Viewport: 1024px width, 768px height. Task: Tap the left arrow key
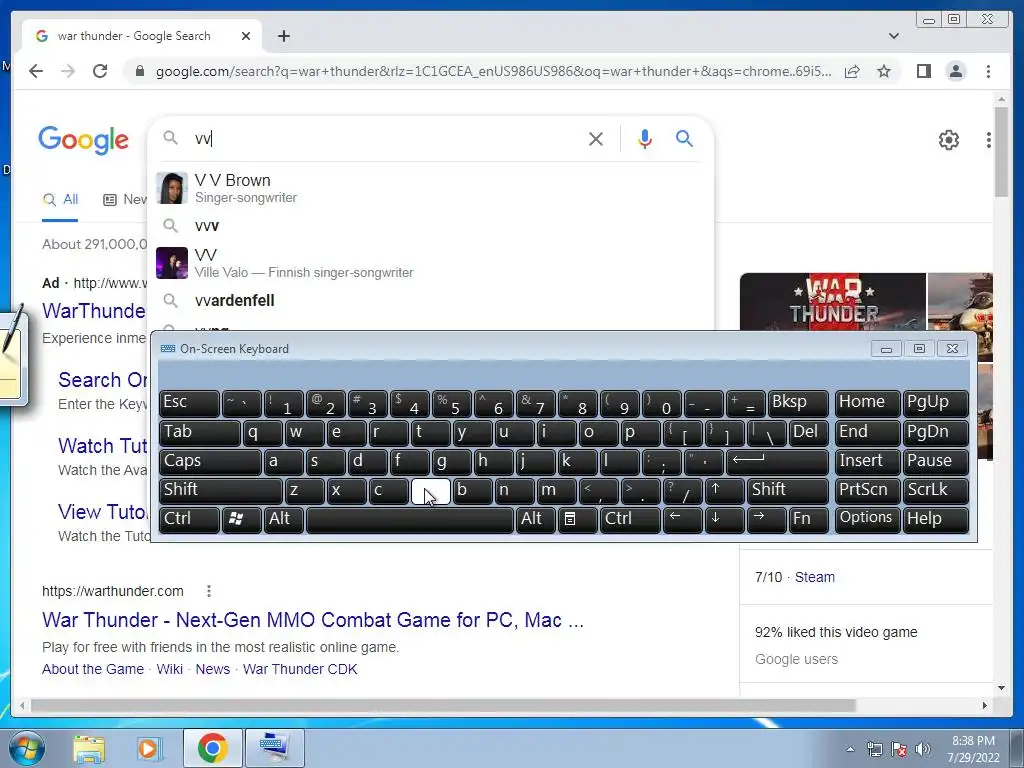(683, 520)
